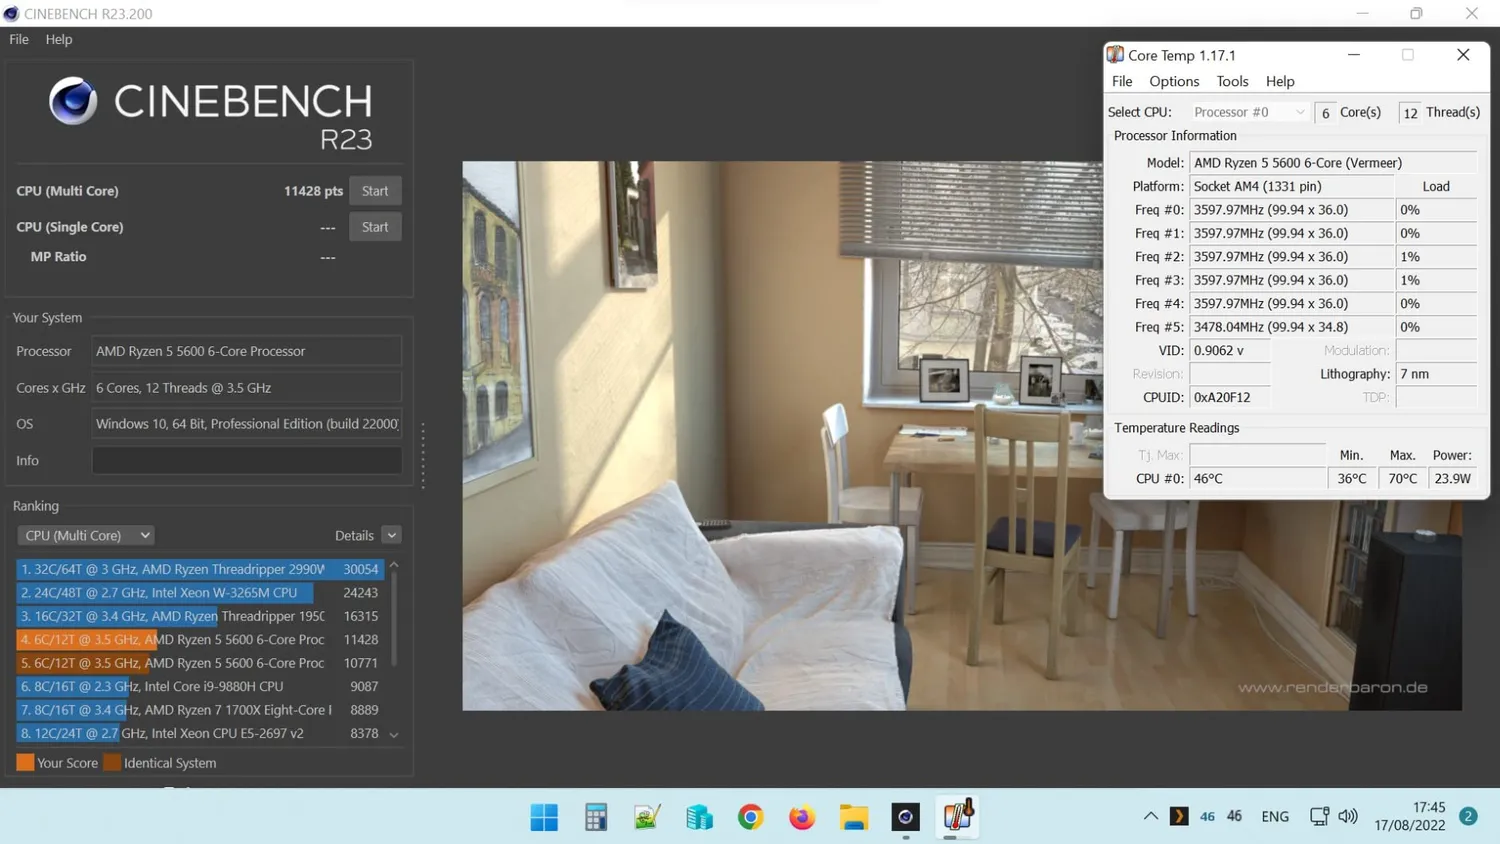
Task: Start the CPU Multi Core benchmark
Action: (x=375, y=191)
